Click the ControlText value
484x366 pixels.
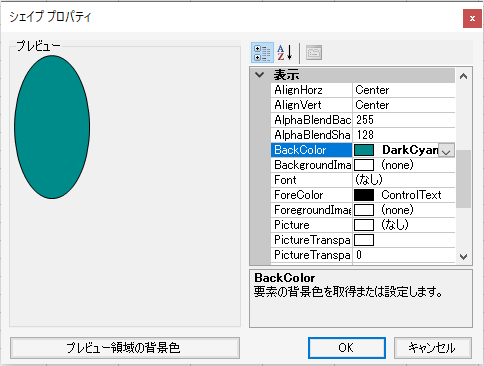[x=411, y=195]
